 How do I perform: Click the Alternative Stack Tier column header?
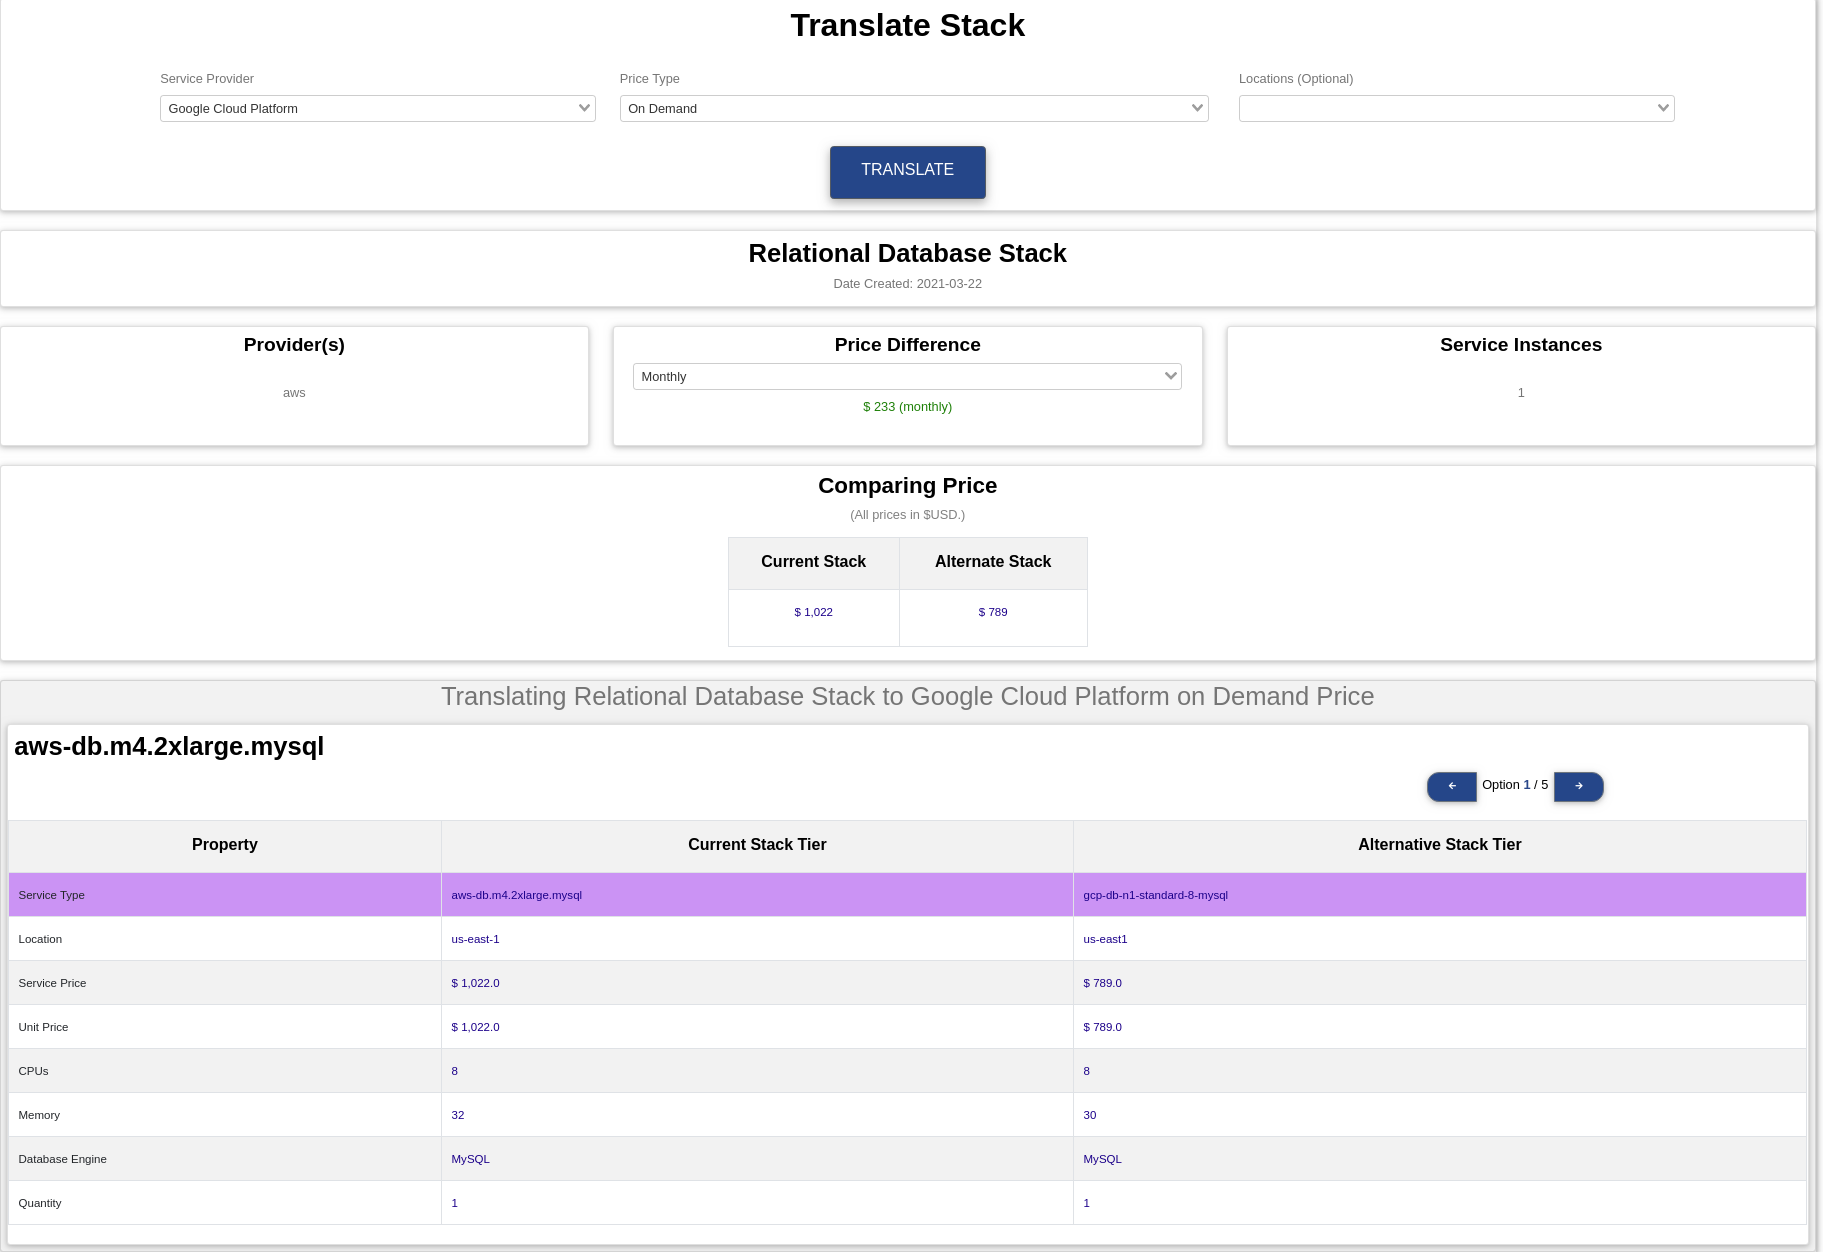(1439, 845)
